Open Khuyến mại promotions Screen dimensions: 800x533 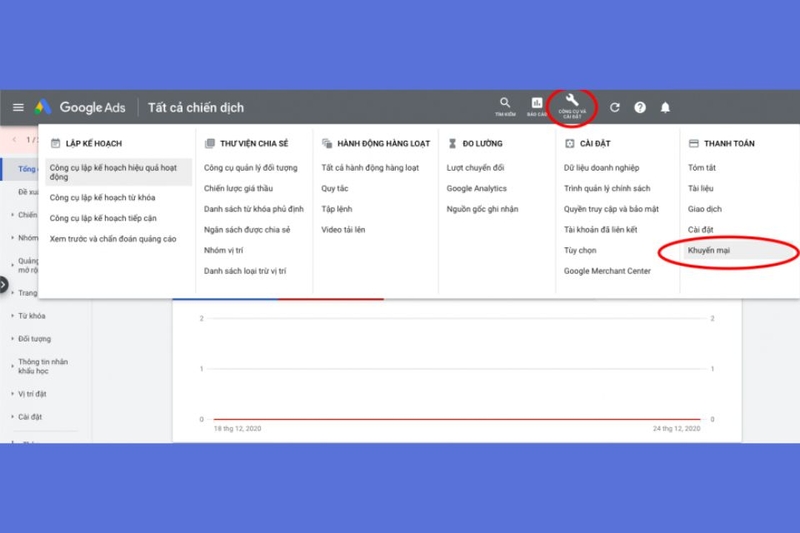[x=709, y=250]
